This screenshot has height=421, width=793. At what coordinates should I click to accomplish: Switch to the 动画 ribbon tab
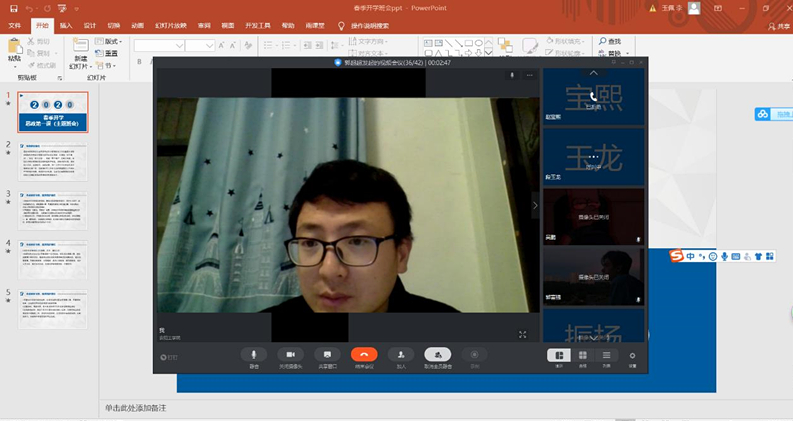[x=138, y=25]
